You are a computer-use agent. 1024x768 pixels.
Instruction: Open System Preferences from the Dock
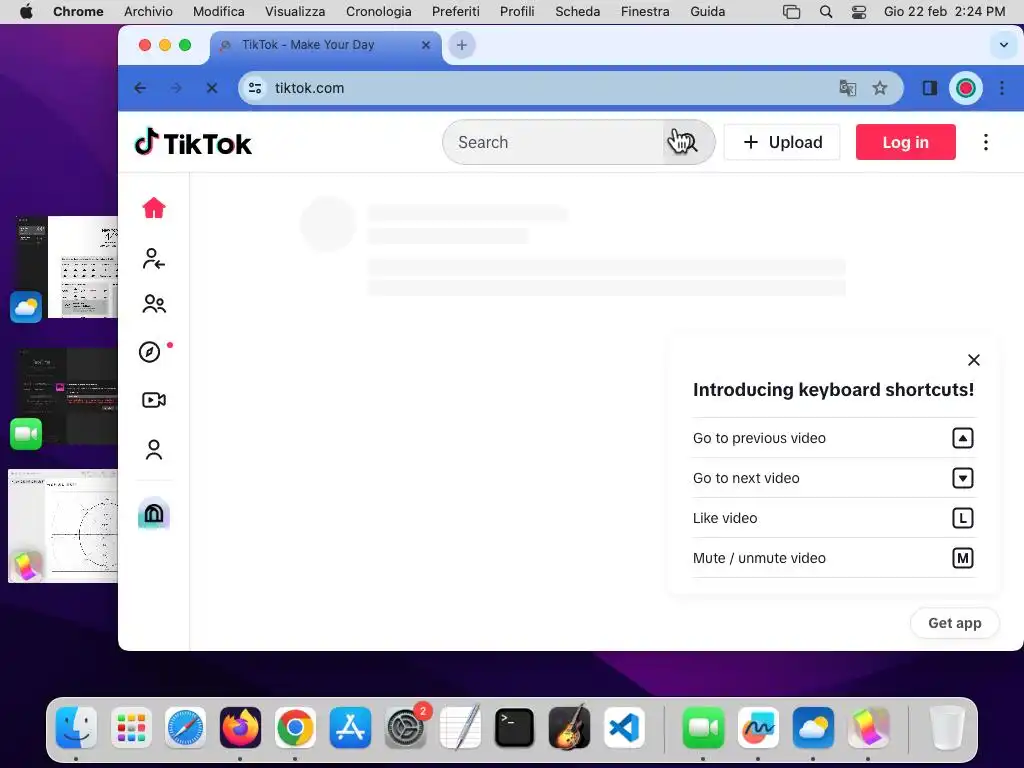[406, 728]
